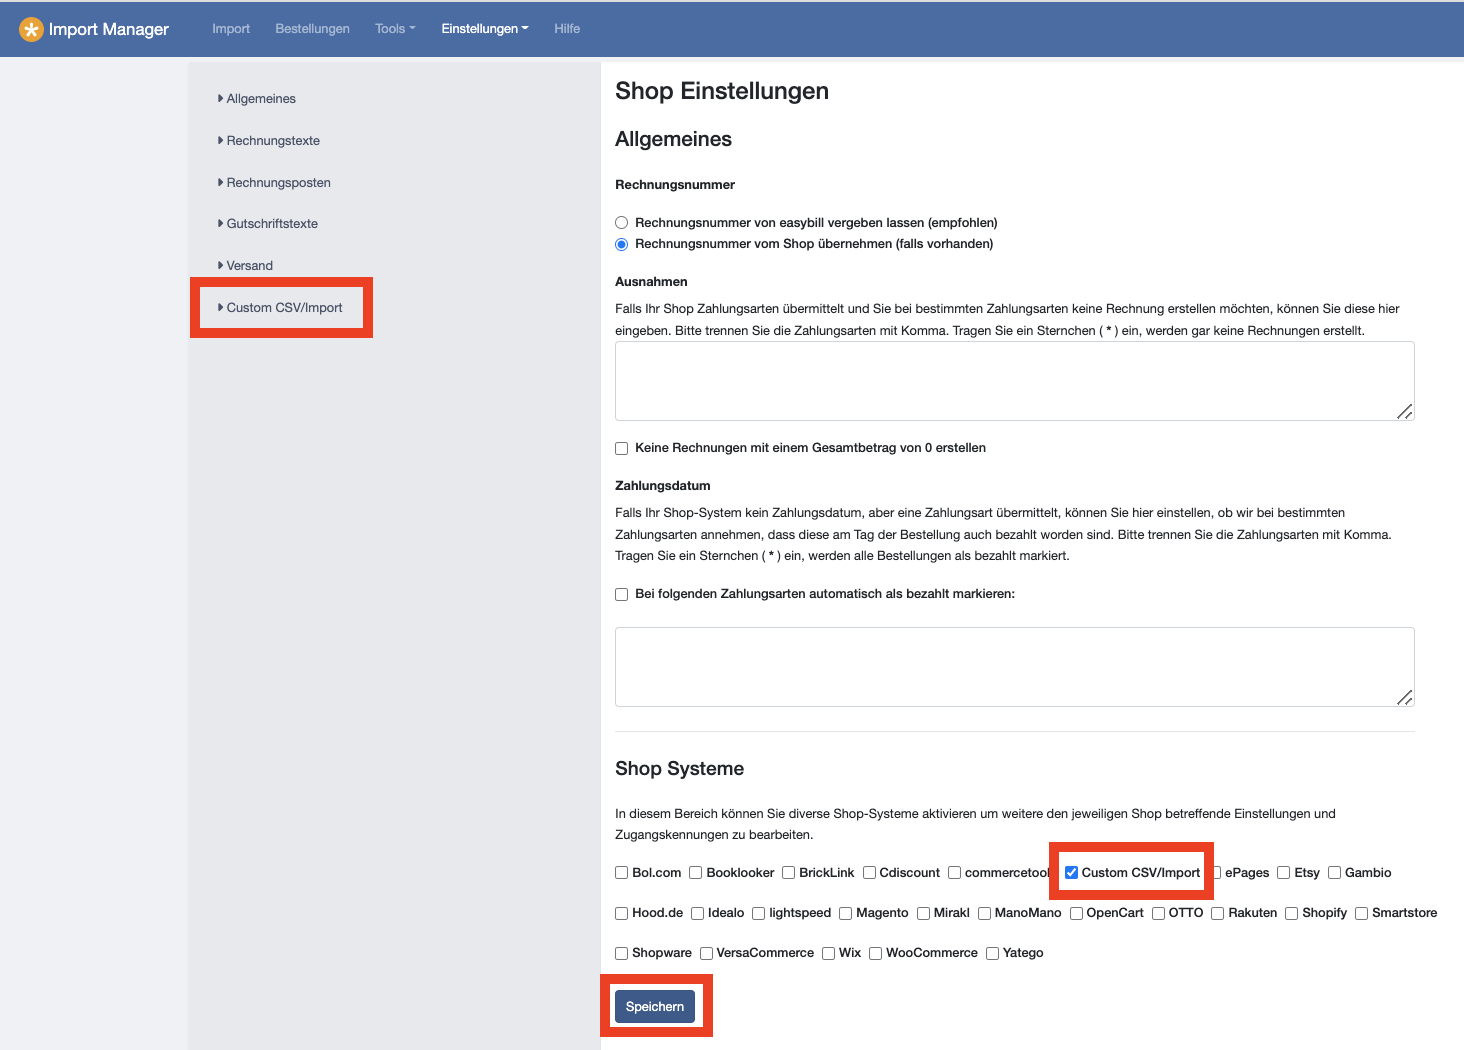This screenshot has height=1050, width=1464.
Task: Expand the Rechnungsposten sidebar section
Action: click(274, 183)
